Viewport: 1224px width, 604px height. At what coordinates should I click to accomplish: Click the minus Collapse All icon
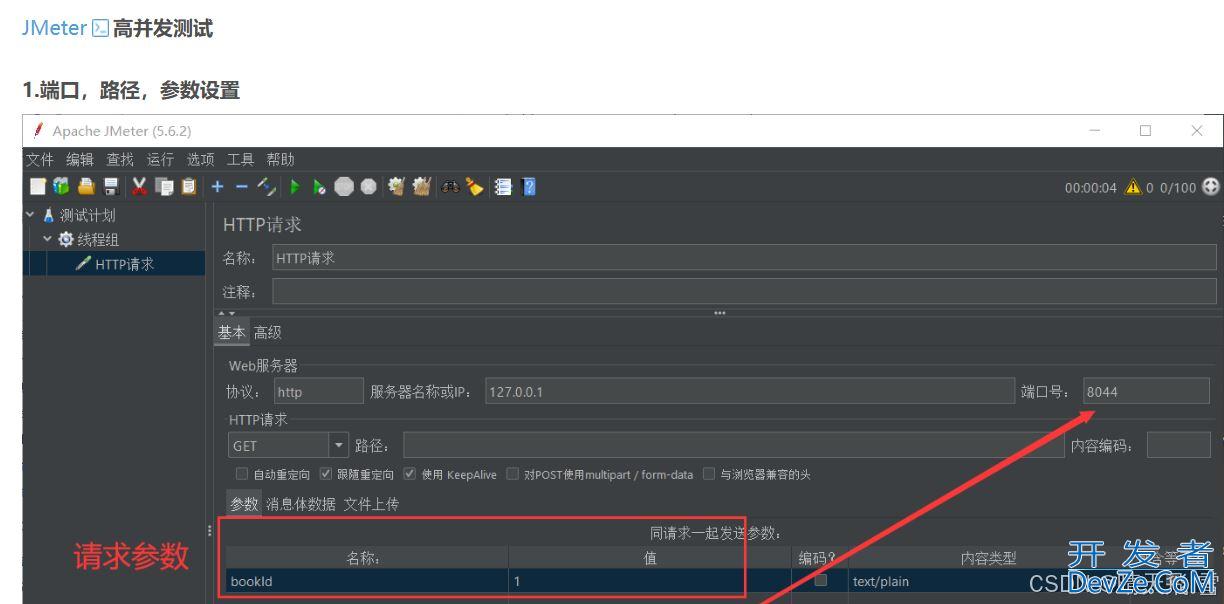(241, 187)
